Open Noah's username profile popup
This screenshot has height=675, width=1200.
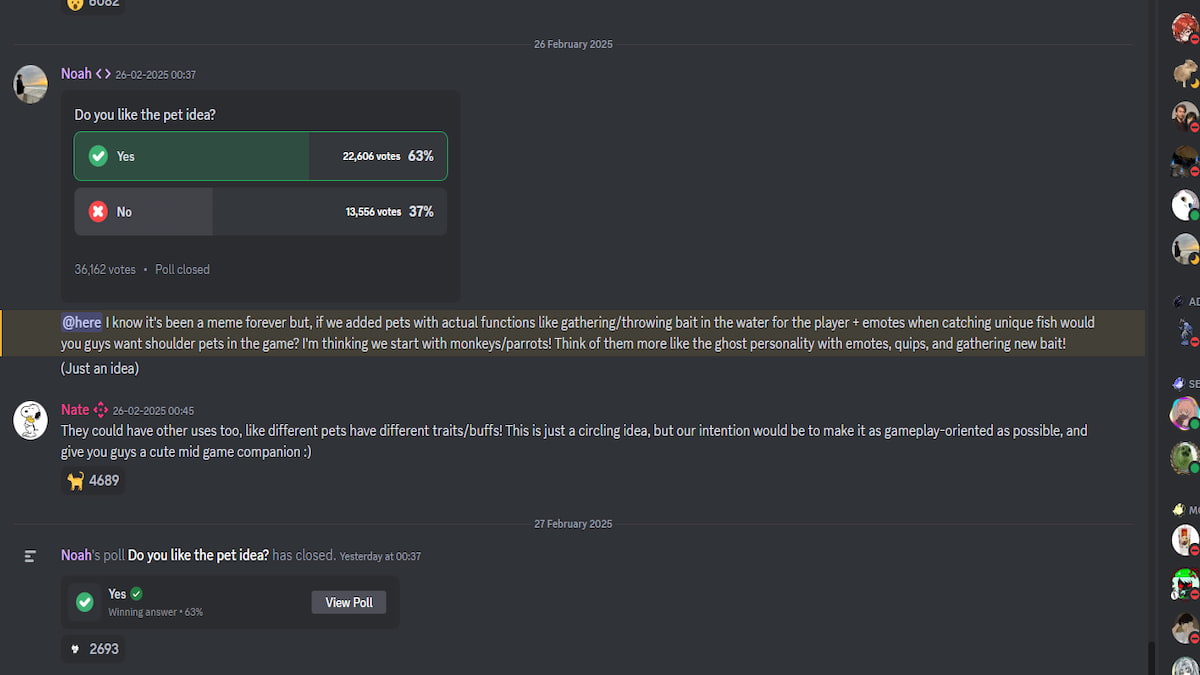click(x=76, y=74)
